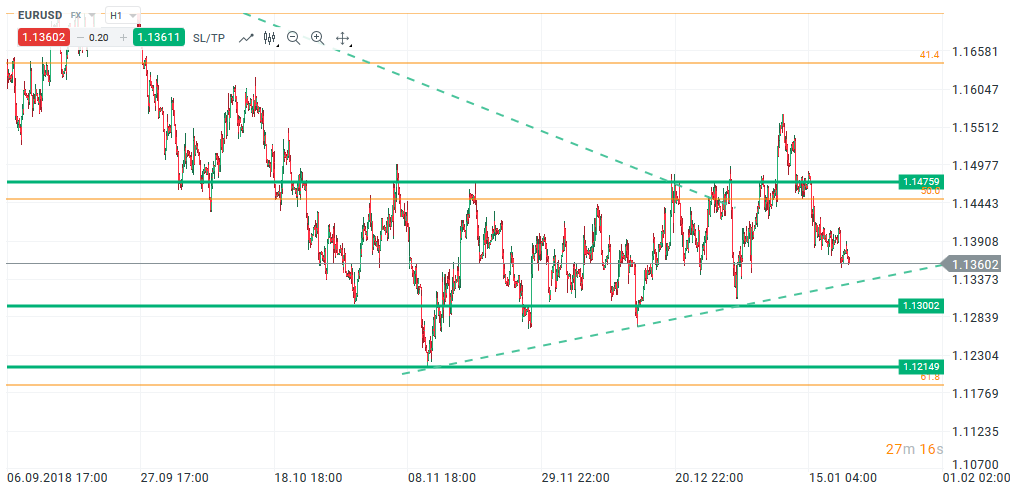Open the candlestick chart type selector

pyautogui.click(x=270, y=38)
